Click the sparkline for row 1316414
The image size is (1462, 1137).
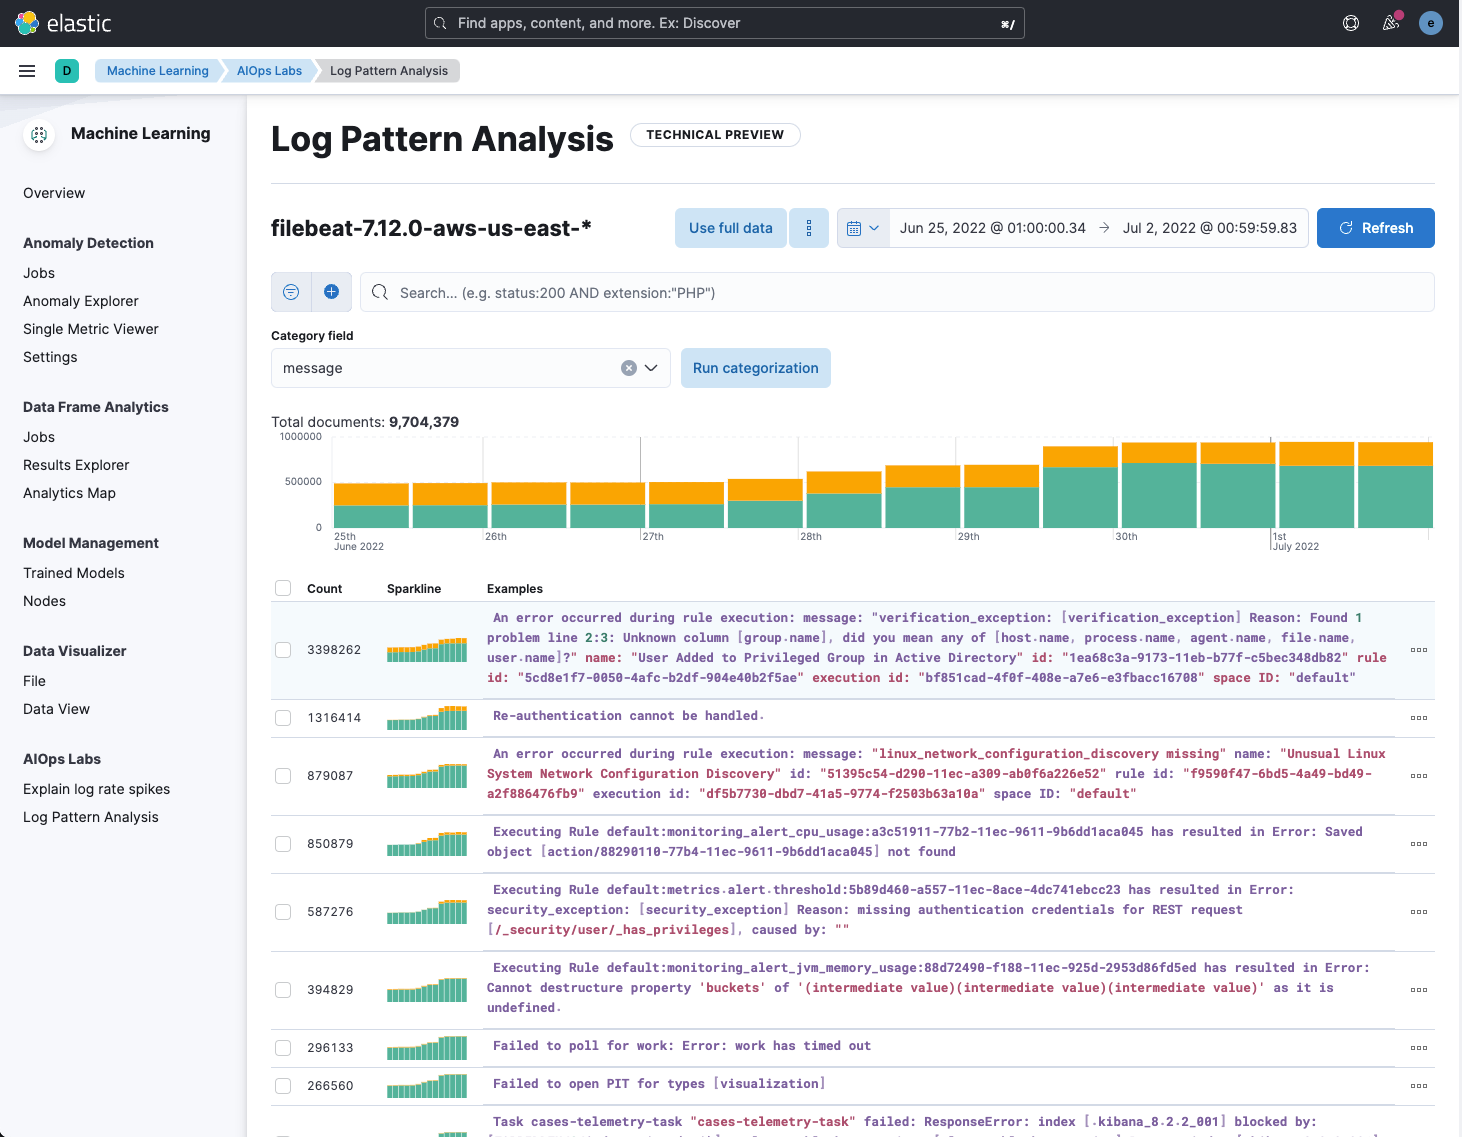pos(427,718)
